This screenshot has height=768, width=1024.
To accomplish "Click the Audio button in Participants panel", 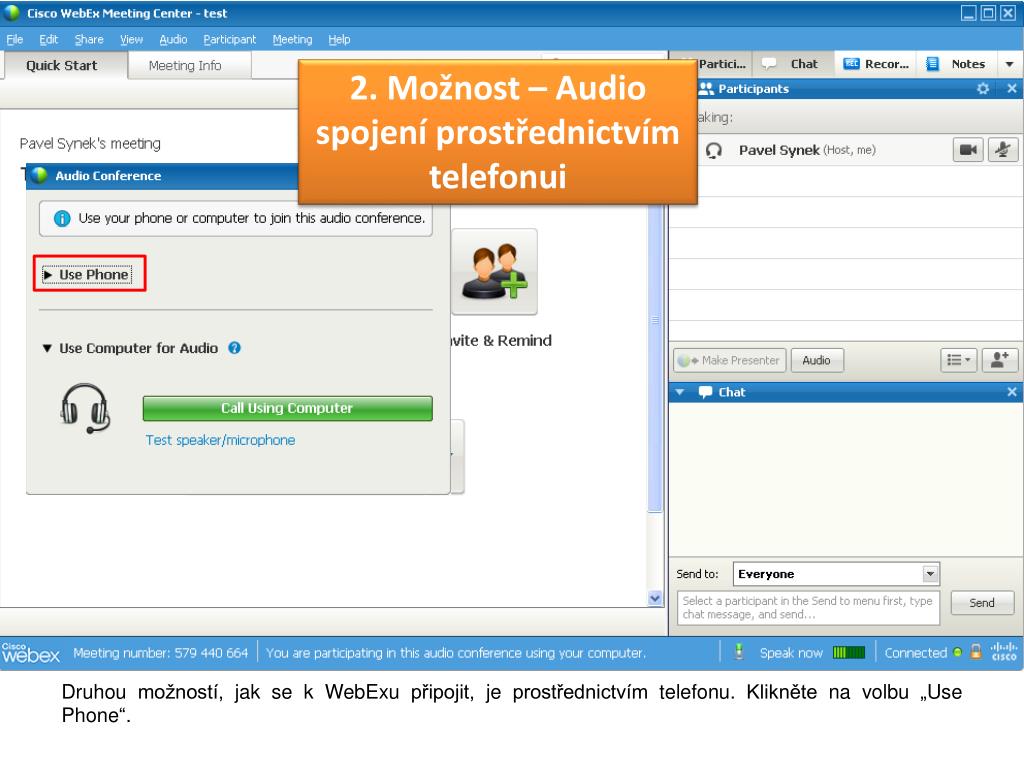I will pos(816,360).
